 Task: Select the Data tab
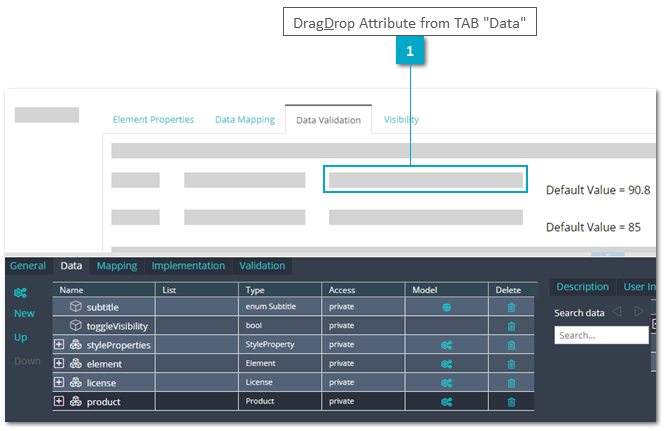pos(71,266)
